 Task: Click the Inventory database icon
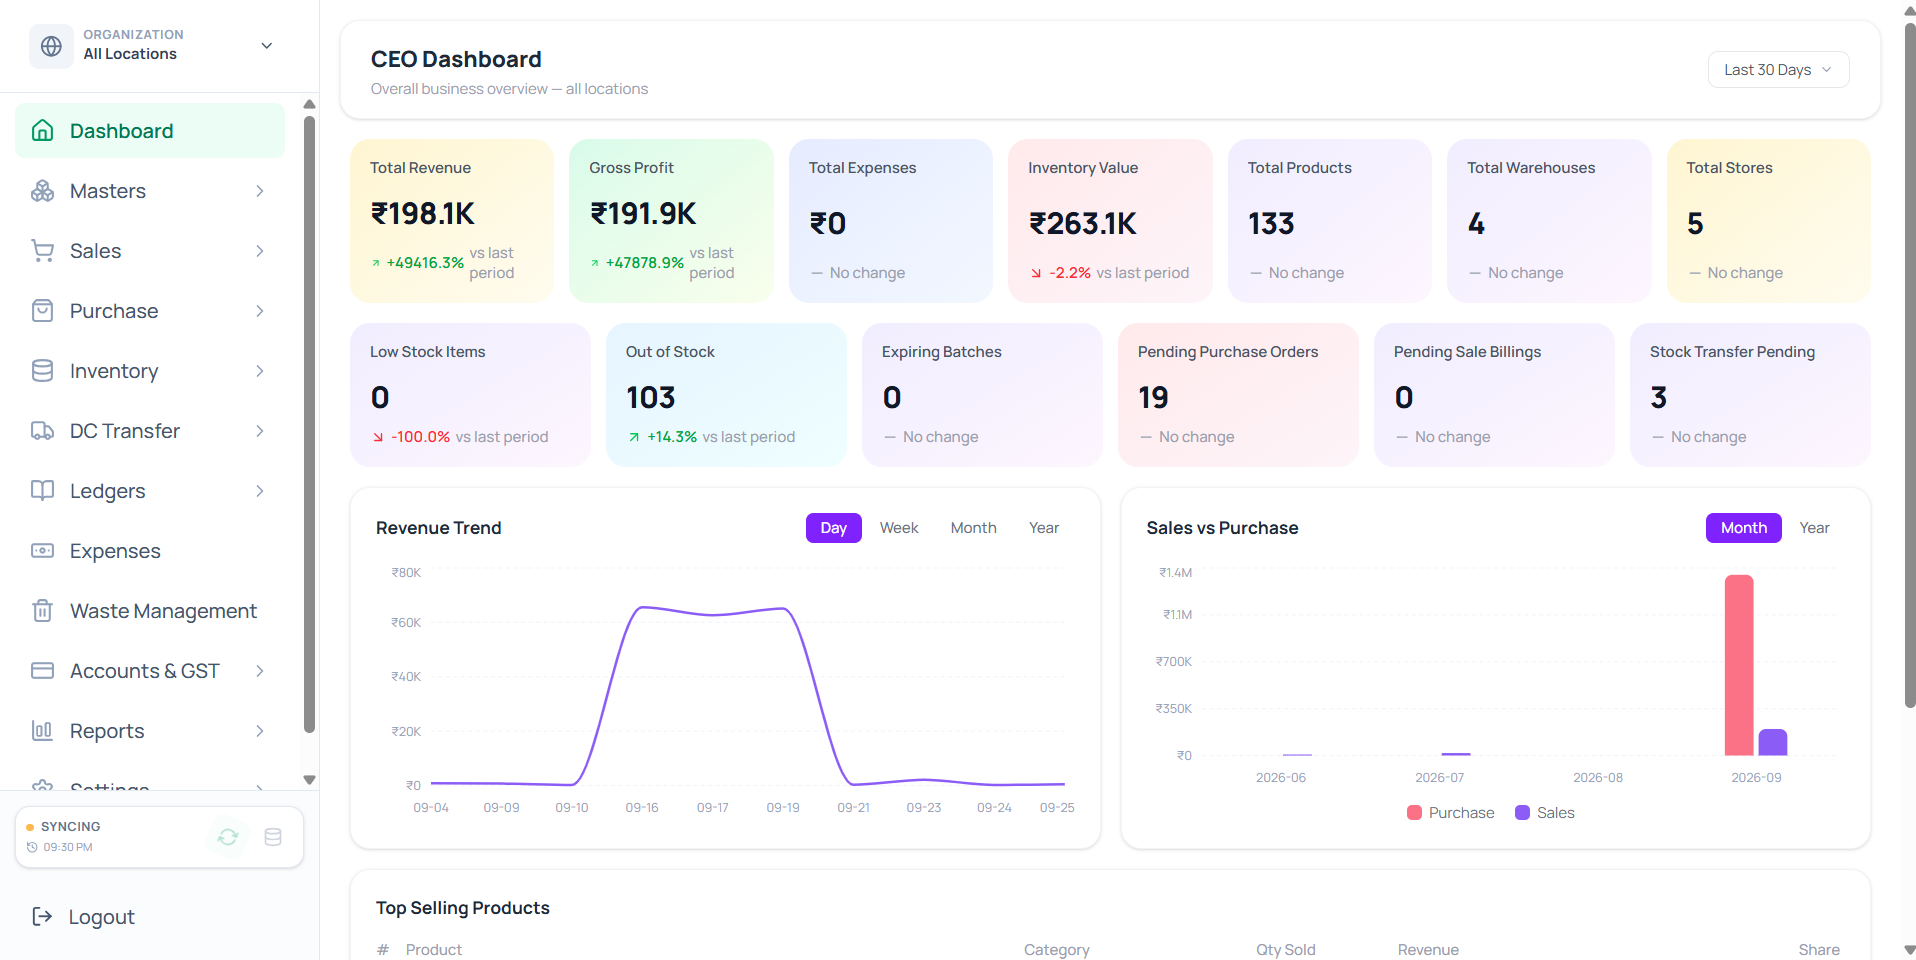pyautogui.click(x=42, y=371)
